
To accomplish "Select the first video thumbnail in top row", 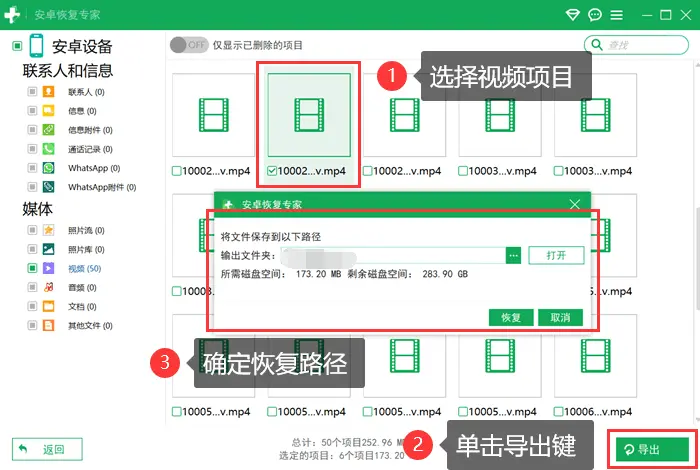I will (x=213, y=115).
